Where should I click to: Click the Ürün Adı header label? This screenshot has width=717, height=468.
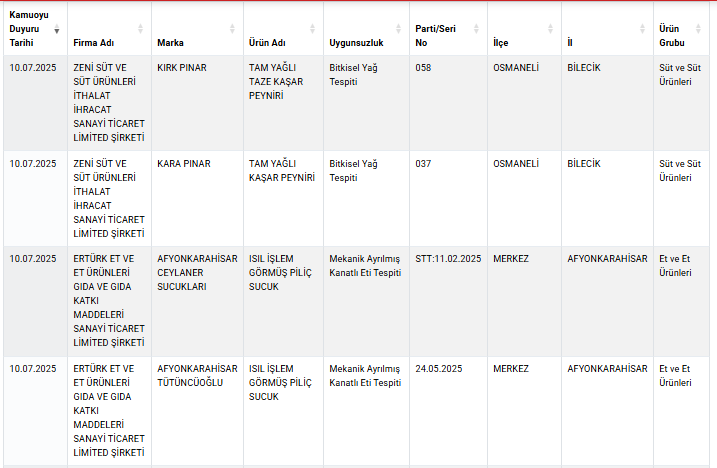[x=267, y=43]
